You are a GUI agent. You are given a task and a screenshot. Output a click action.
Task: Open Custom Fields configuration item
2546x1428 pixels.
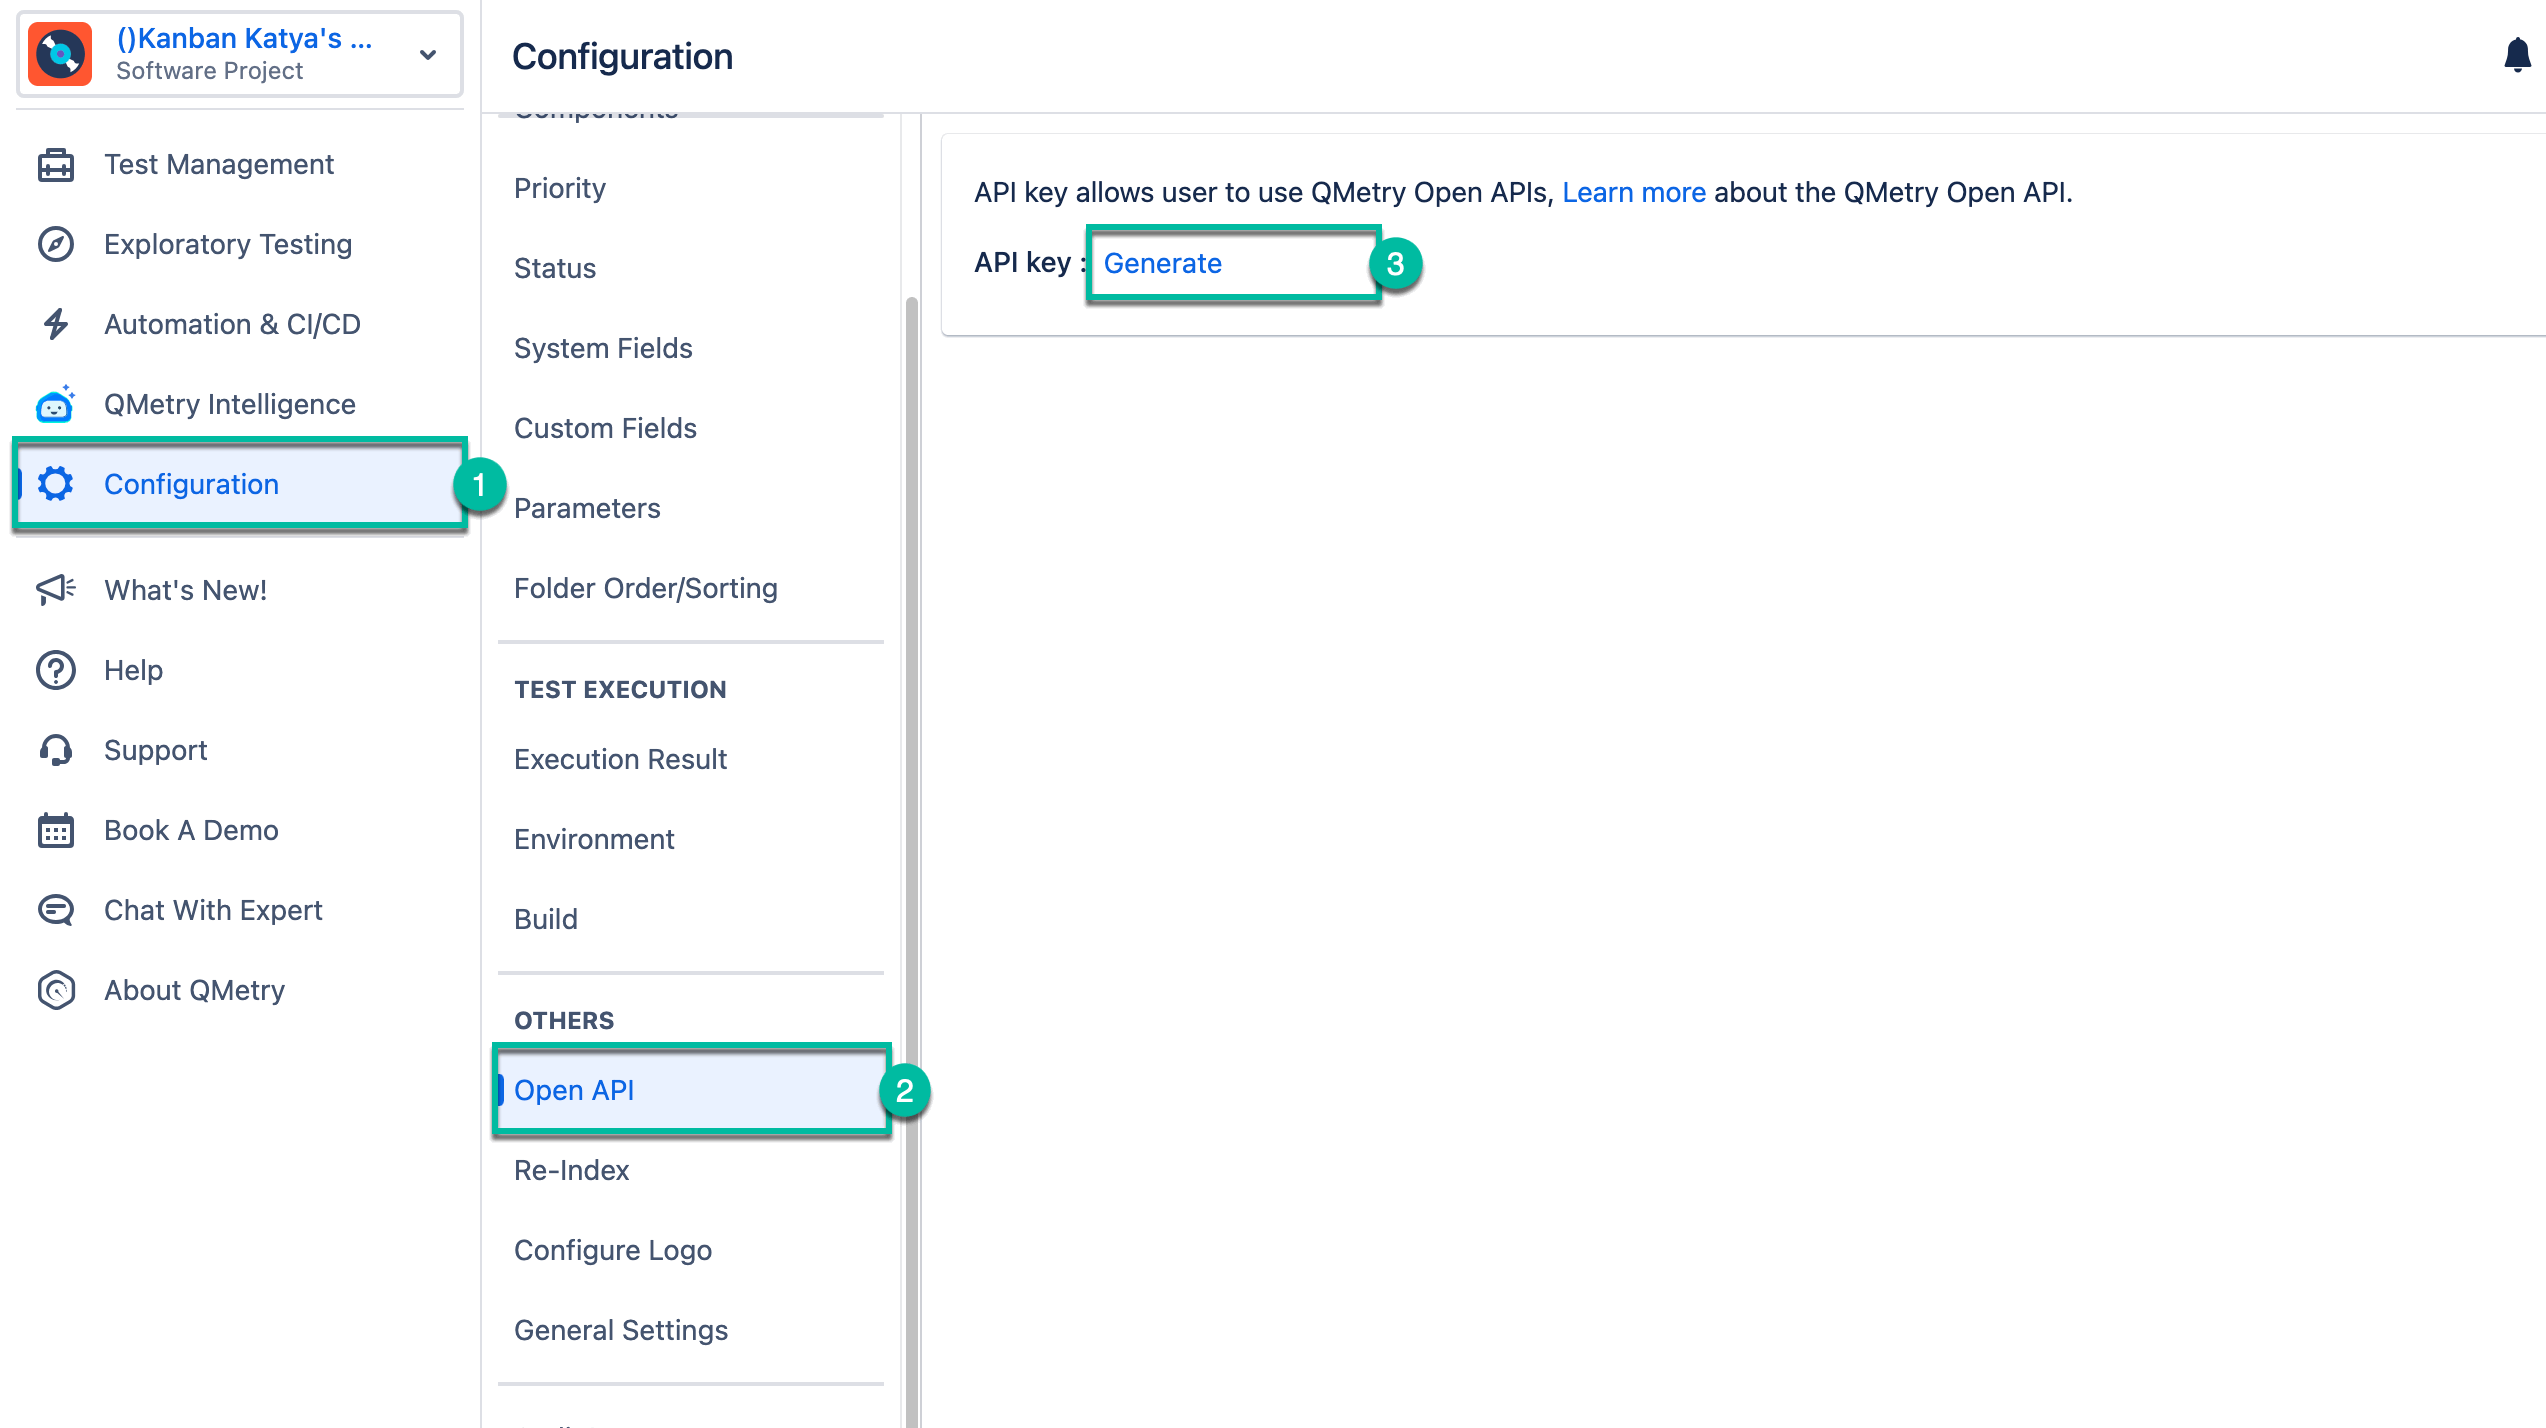tap(605, 428)
